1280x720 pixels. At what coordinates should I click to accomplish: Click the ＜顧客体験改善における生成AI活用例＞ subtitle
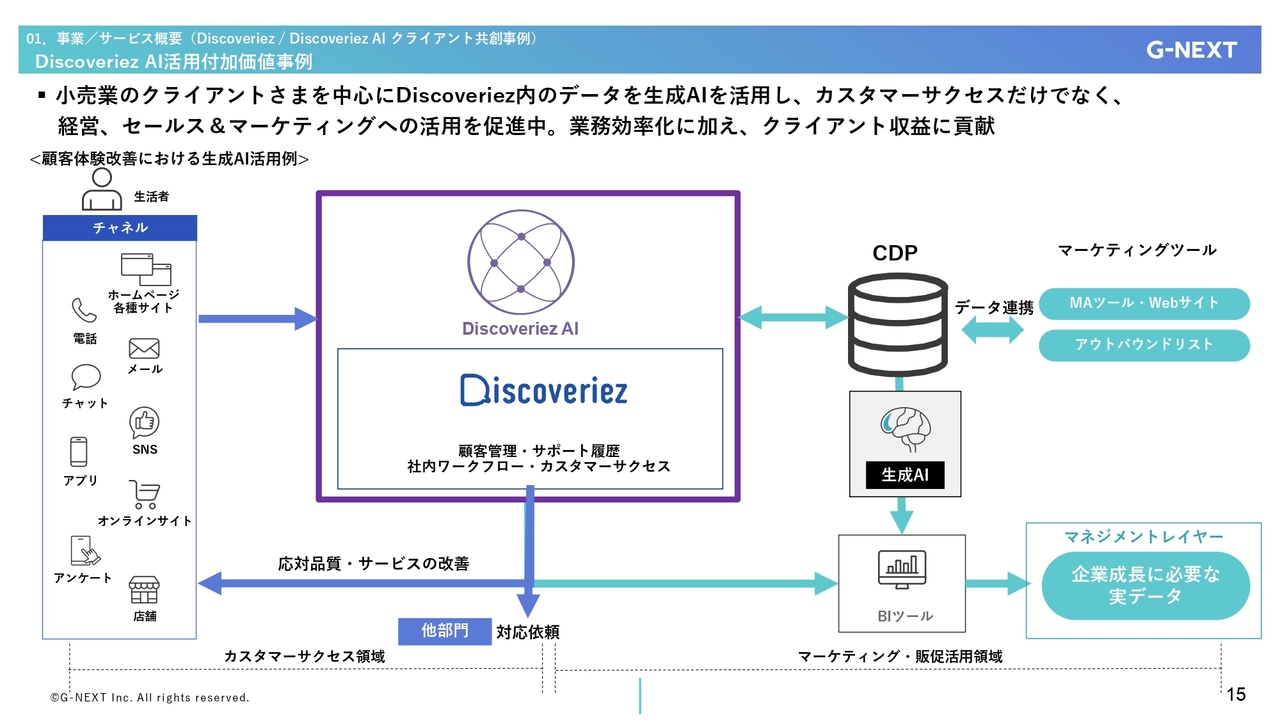point(169,158)
